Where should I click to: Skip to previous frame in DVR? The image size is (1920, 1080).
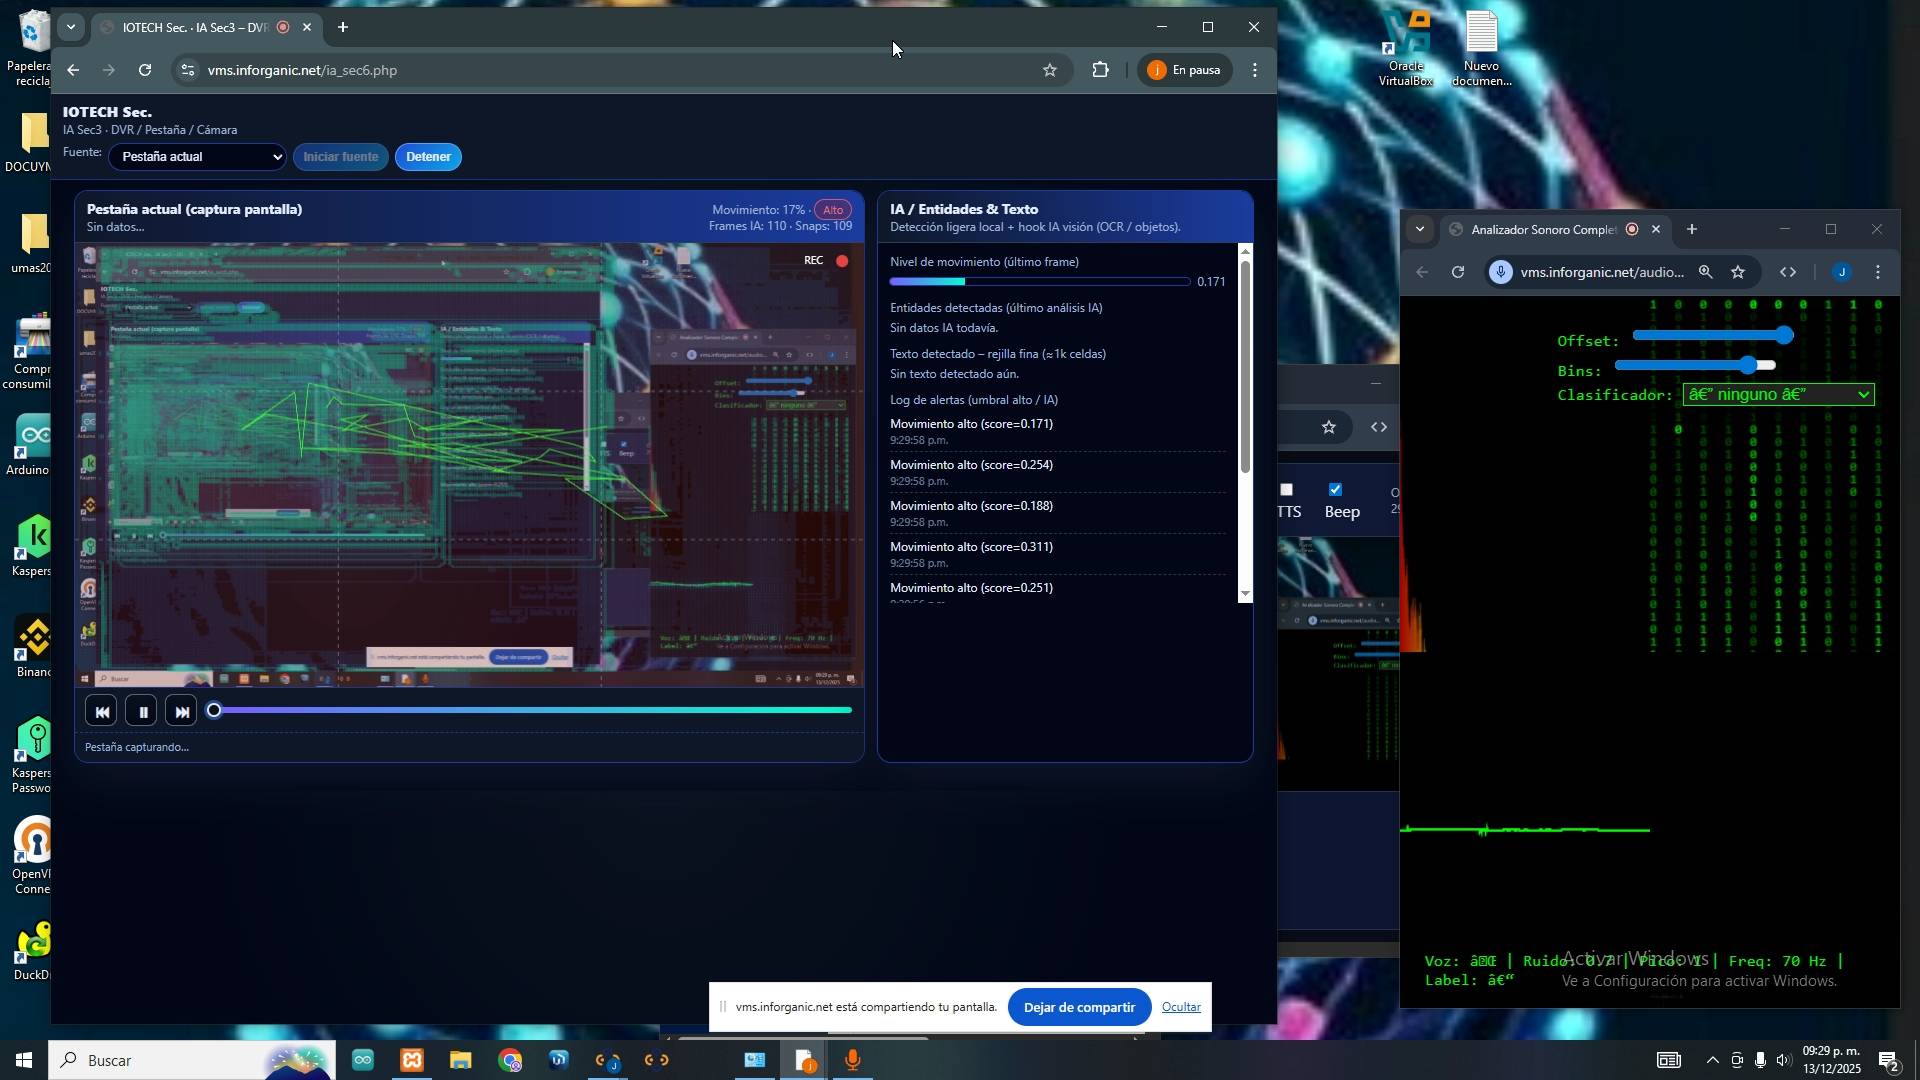point(101,712)
